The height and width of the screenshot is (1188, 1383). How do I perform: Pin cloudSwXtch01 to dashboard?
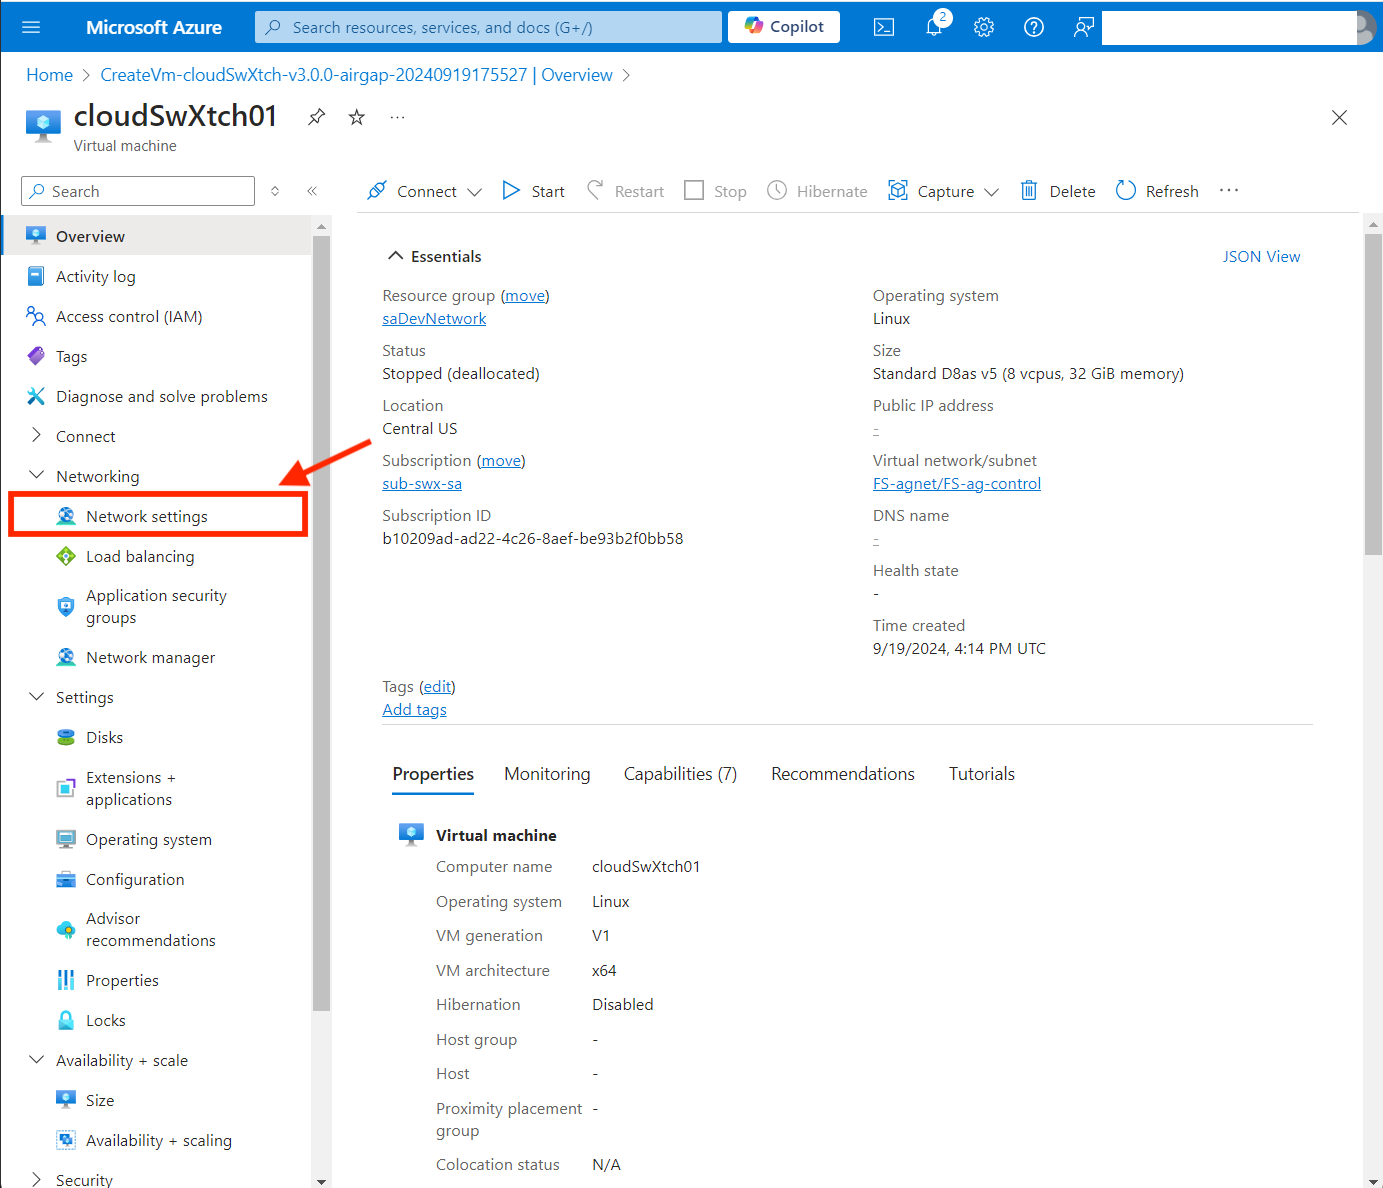click(x=316, y=117)
